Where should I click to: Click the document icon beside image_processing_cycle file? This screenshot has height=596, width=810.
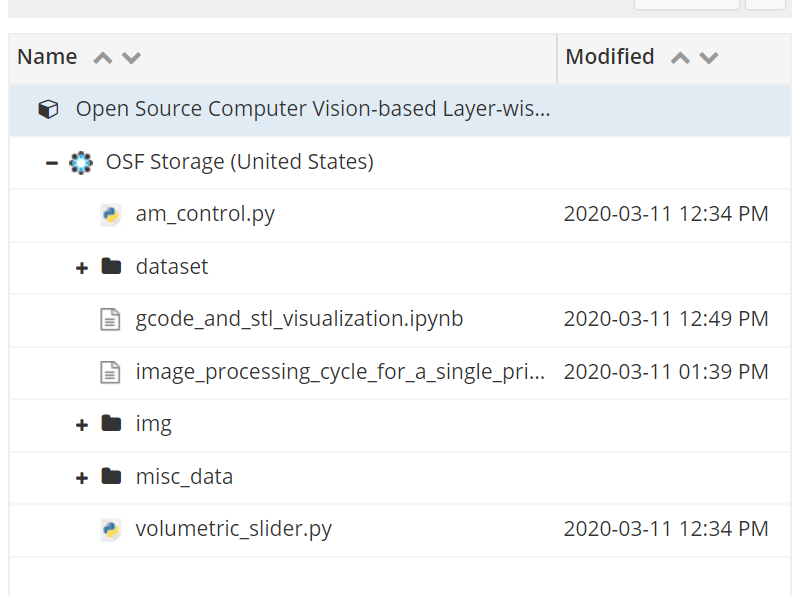(110, 372)
